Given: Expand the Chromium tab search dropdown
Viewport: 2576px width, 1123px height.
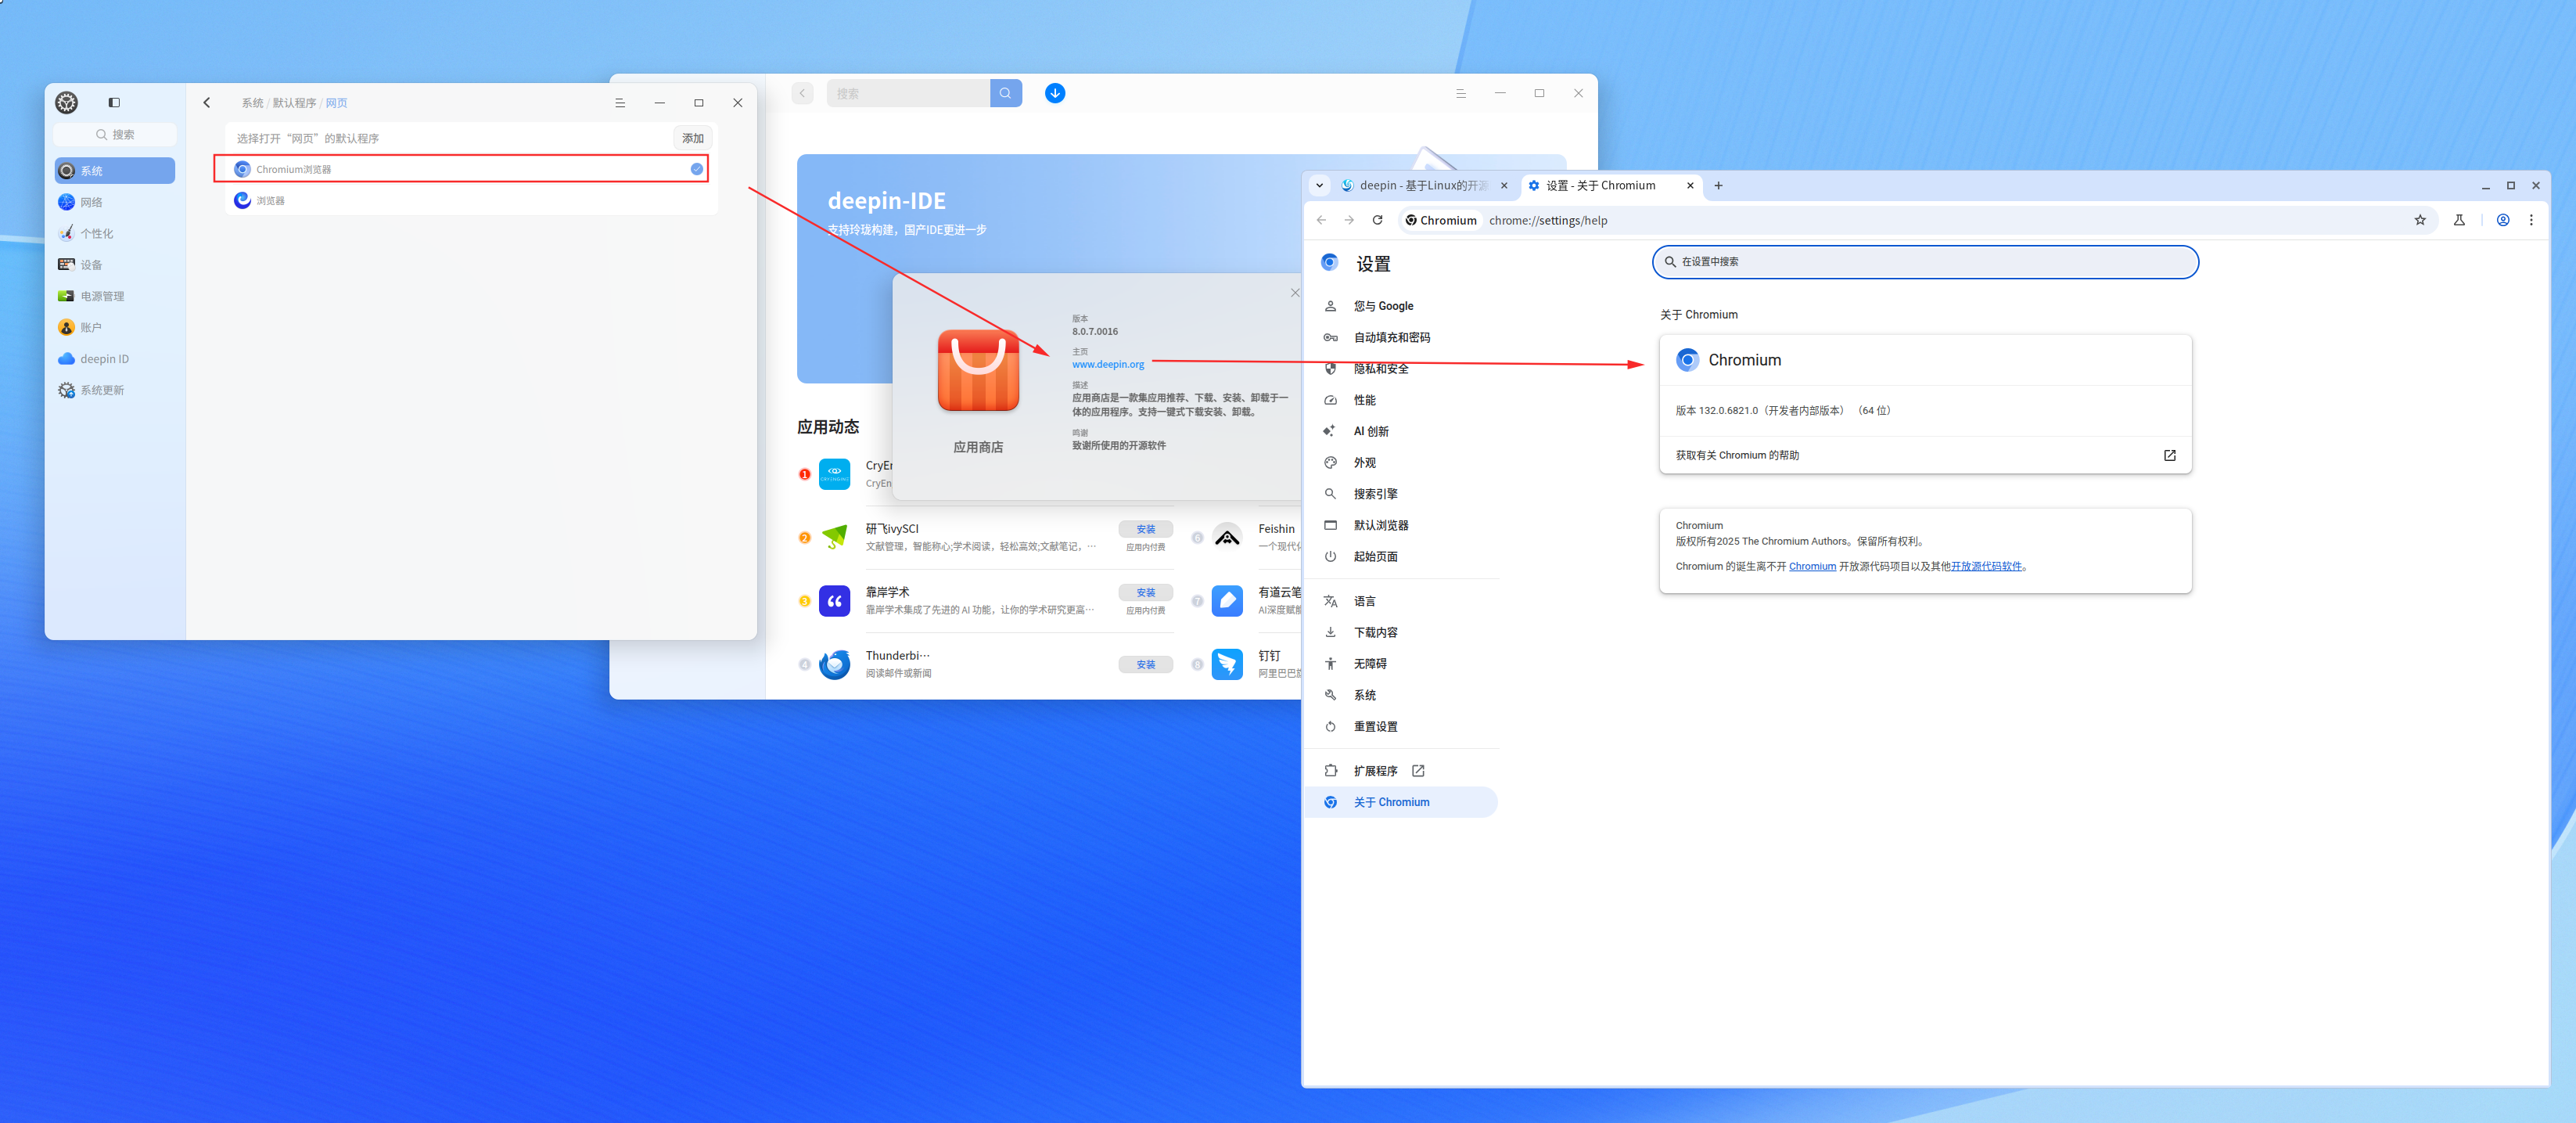Looking at the screenshot, I should pos(1319,185).
